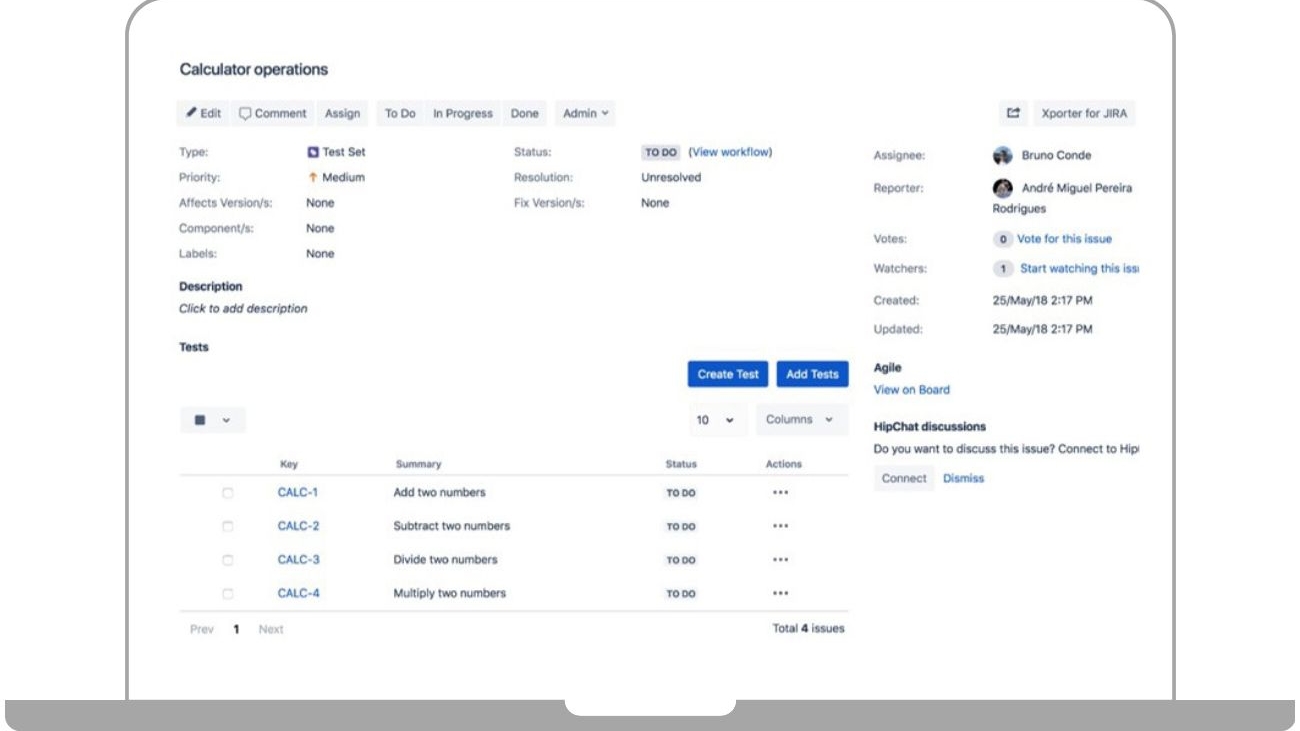Open the View workflow link
This screenshot has width=1300, height=731.
click(730, 153)
